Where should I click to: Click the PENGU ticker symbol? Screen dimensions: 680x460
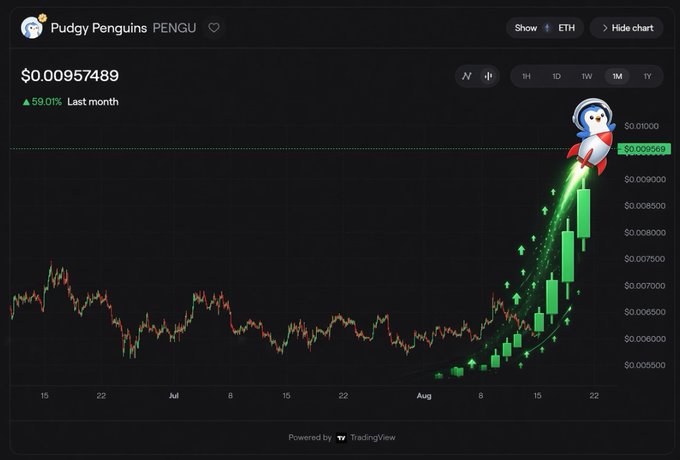[x=174, y=28]
